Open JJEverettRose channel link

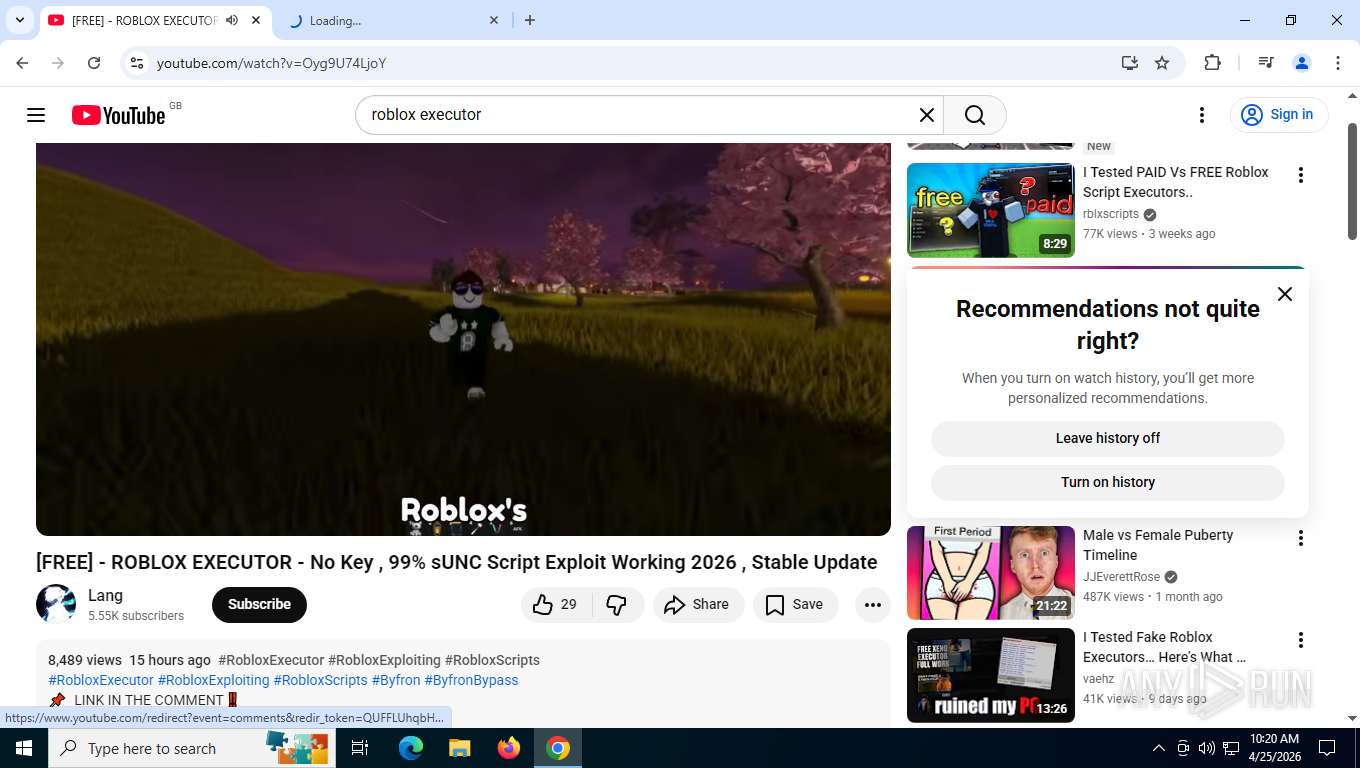1121,577
